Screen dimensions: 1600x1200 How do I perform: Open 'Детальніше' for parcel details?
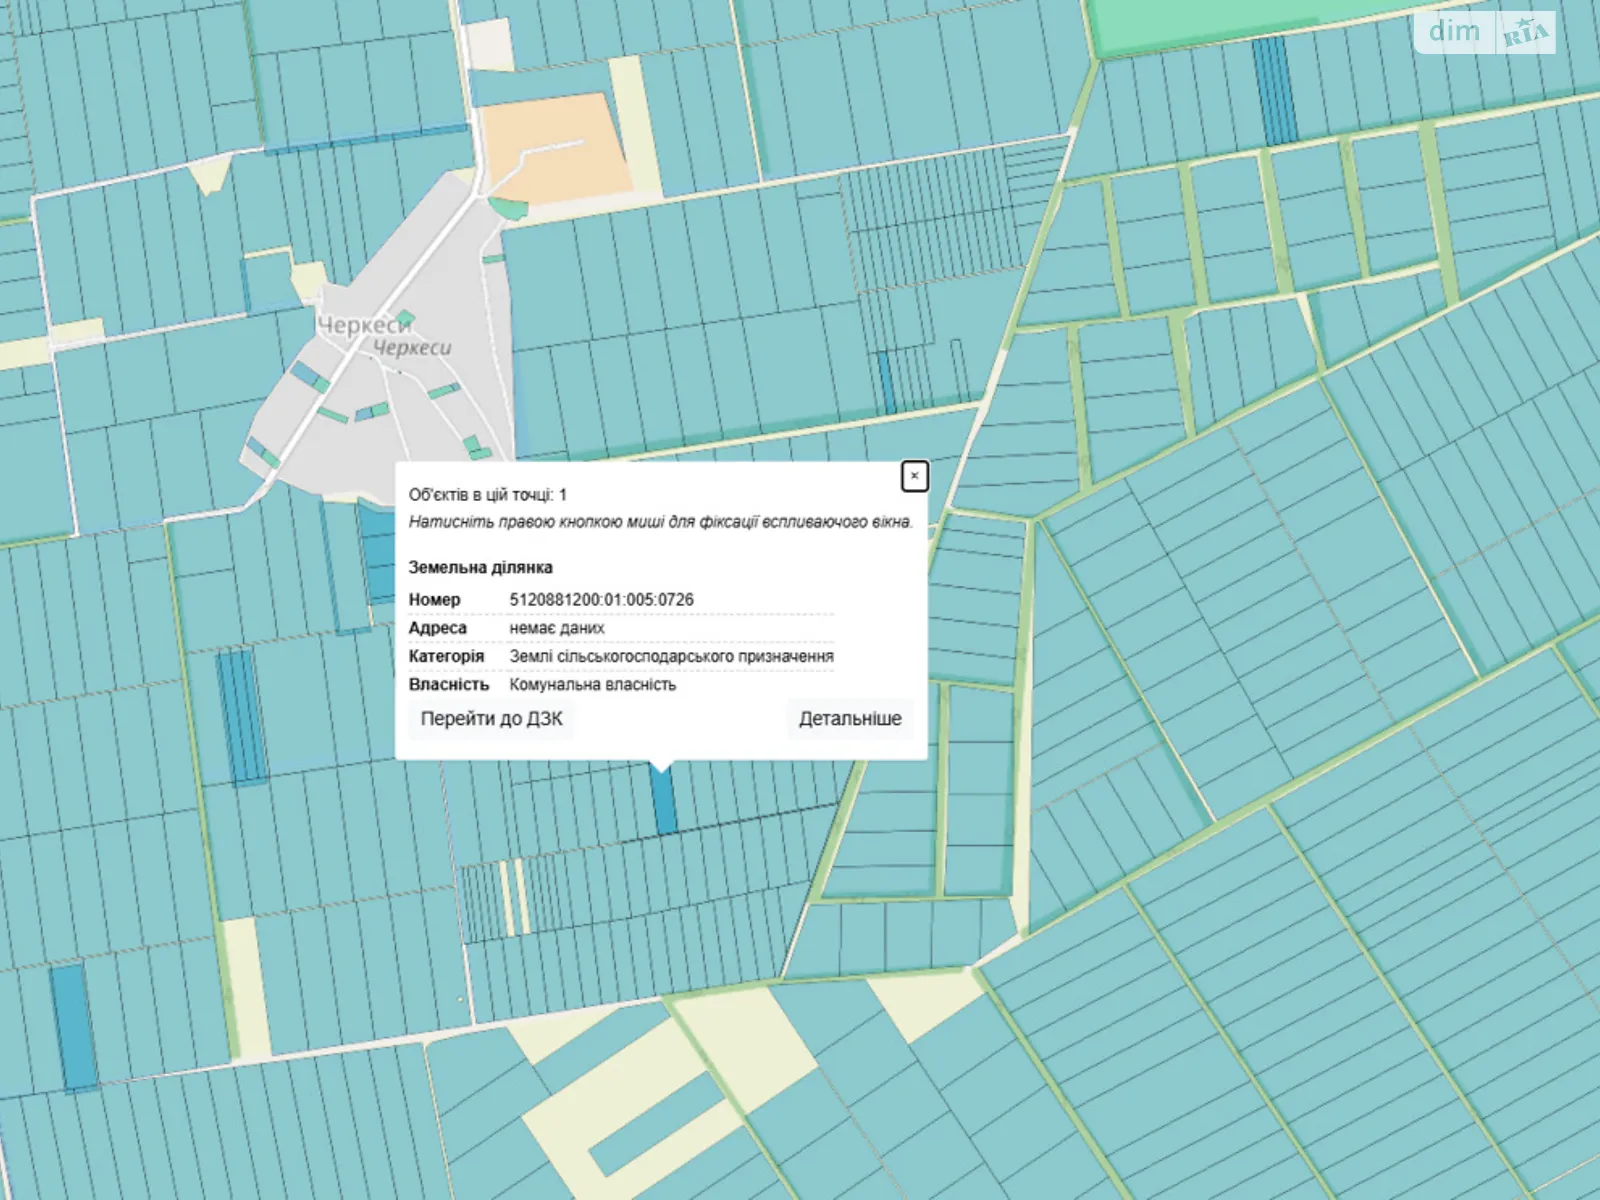(850, 719)
